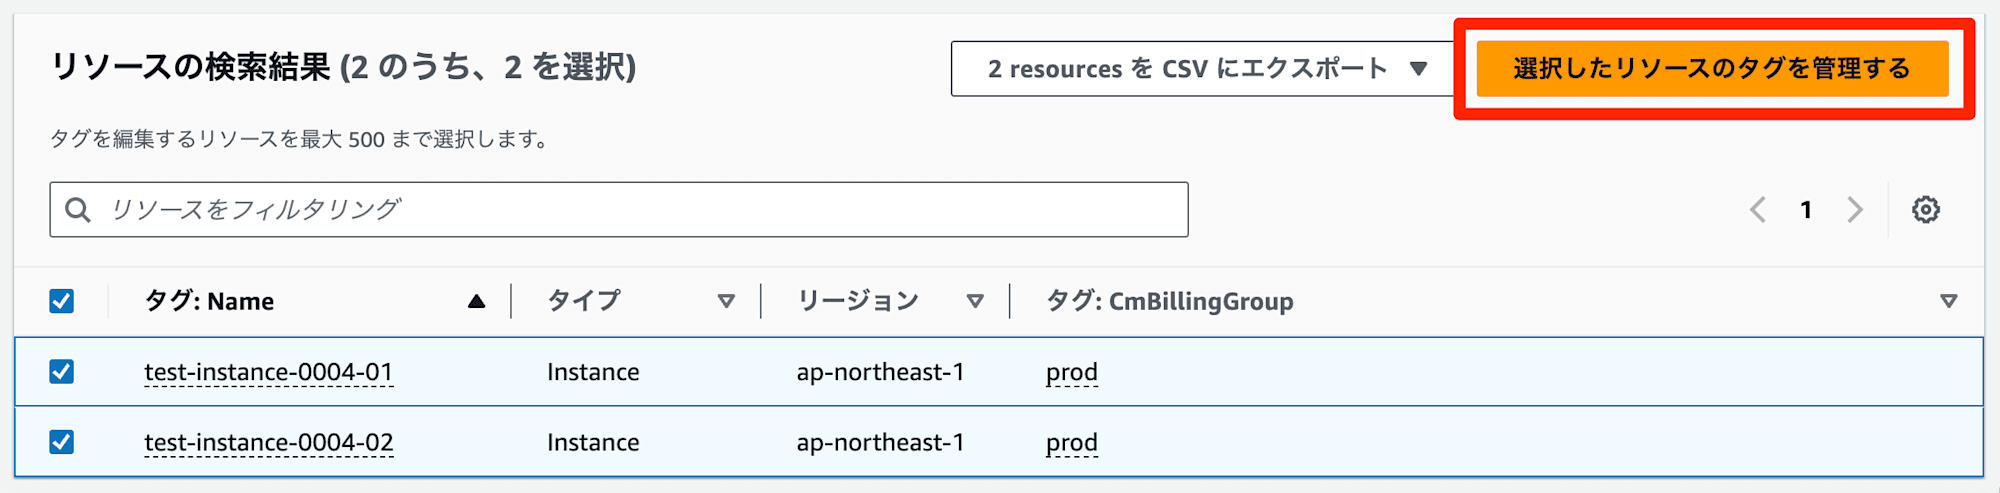Click the max 500 resources description text

[x=300, y=139]
